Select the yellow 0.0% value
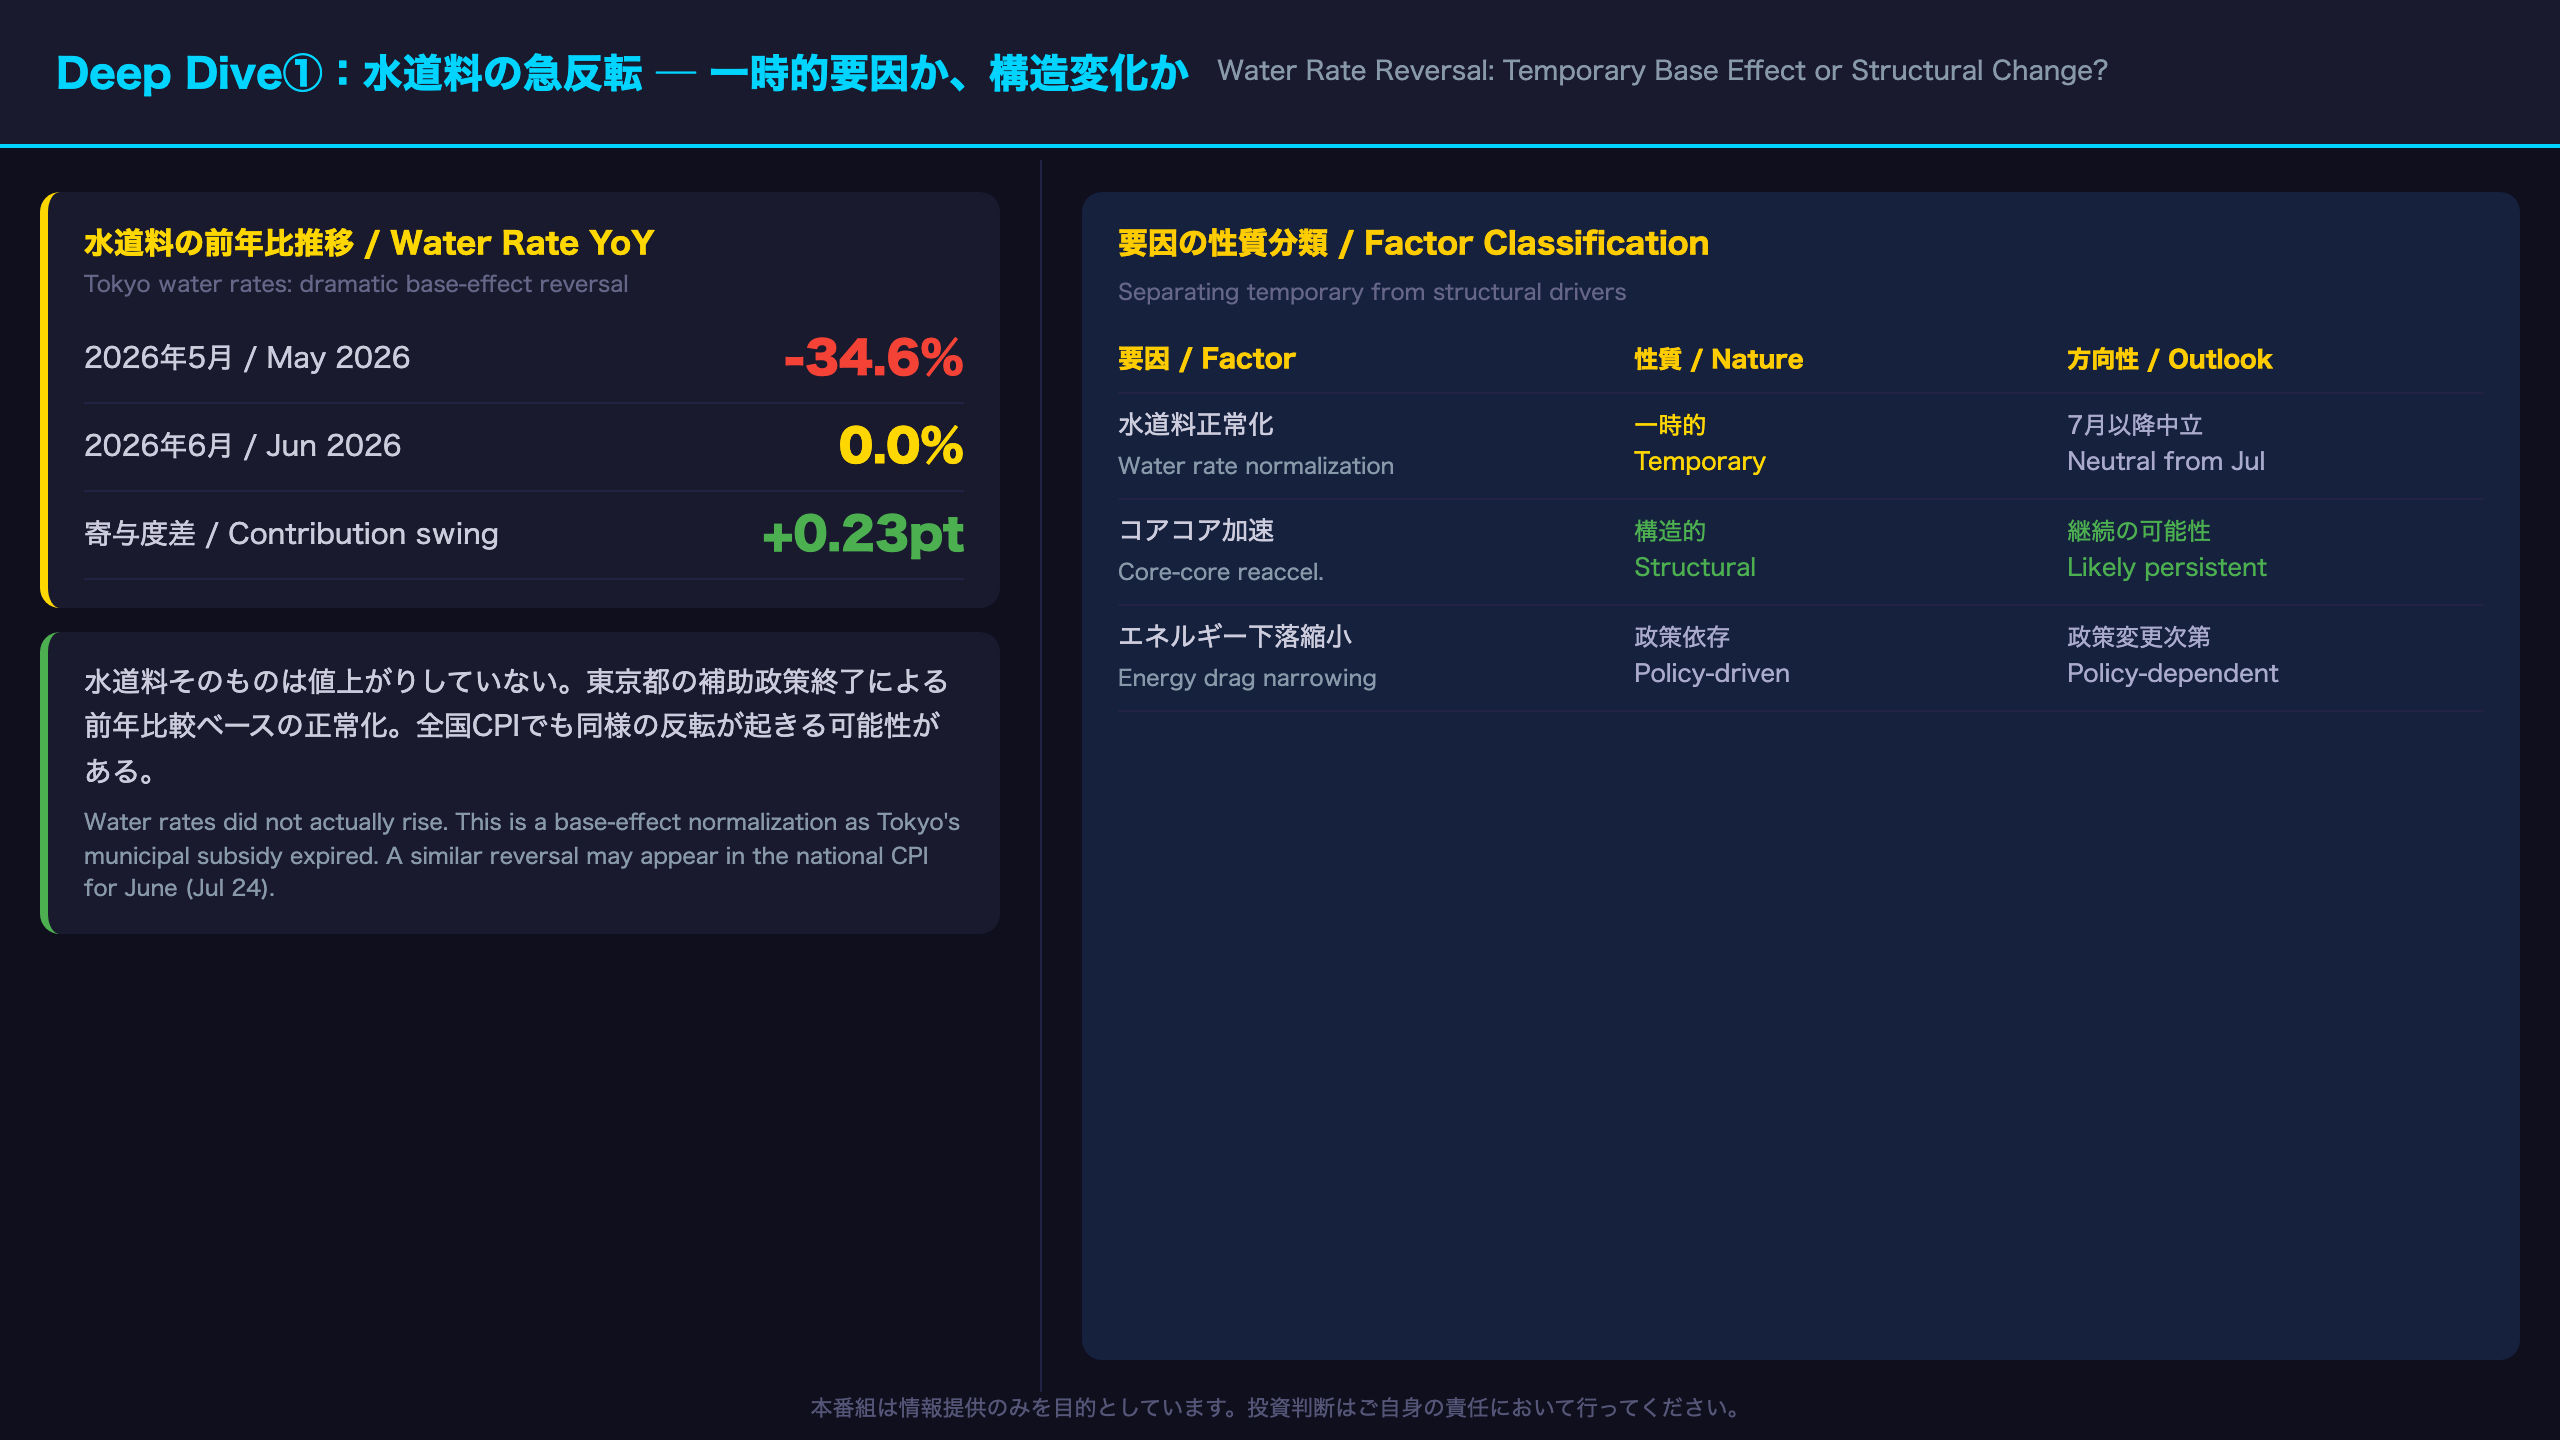This screenshot has height=1440, width=2560. click(x=901, y=446)
